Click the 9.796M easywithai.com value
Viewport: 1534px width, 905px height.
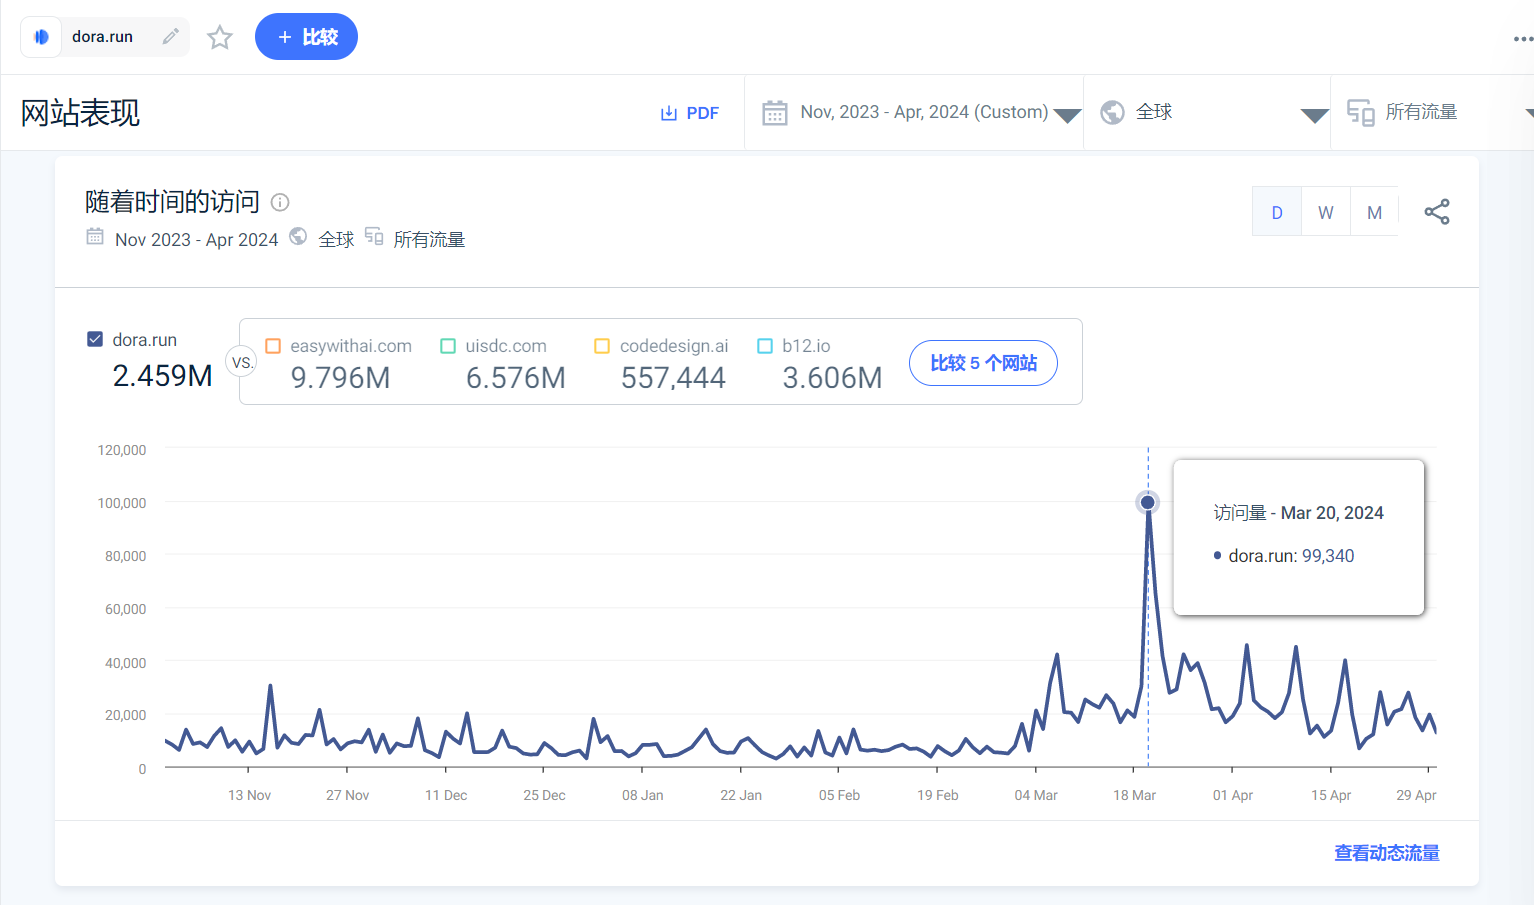tap(341, 378)
